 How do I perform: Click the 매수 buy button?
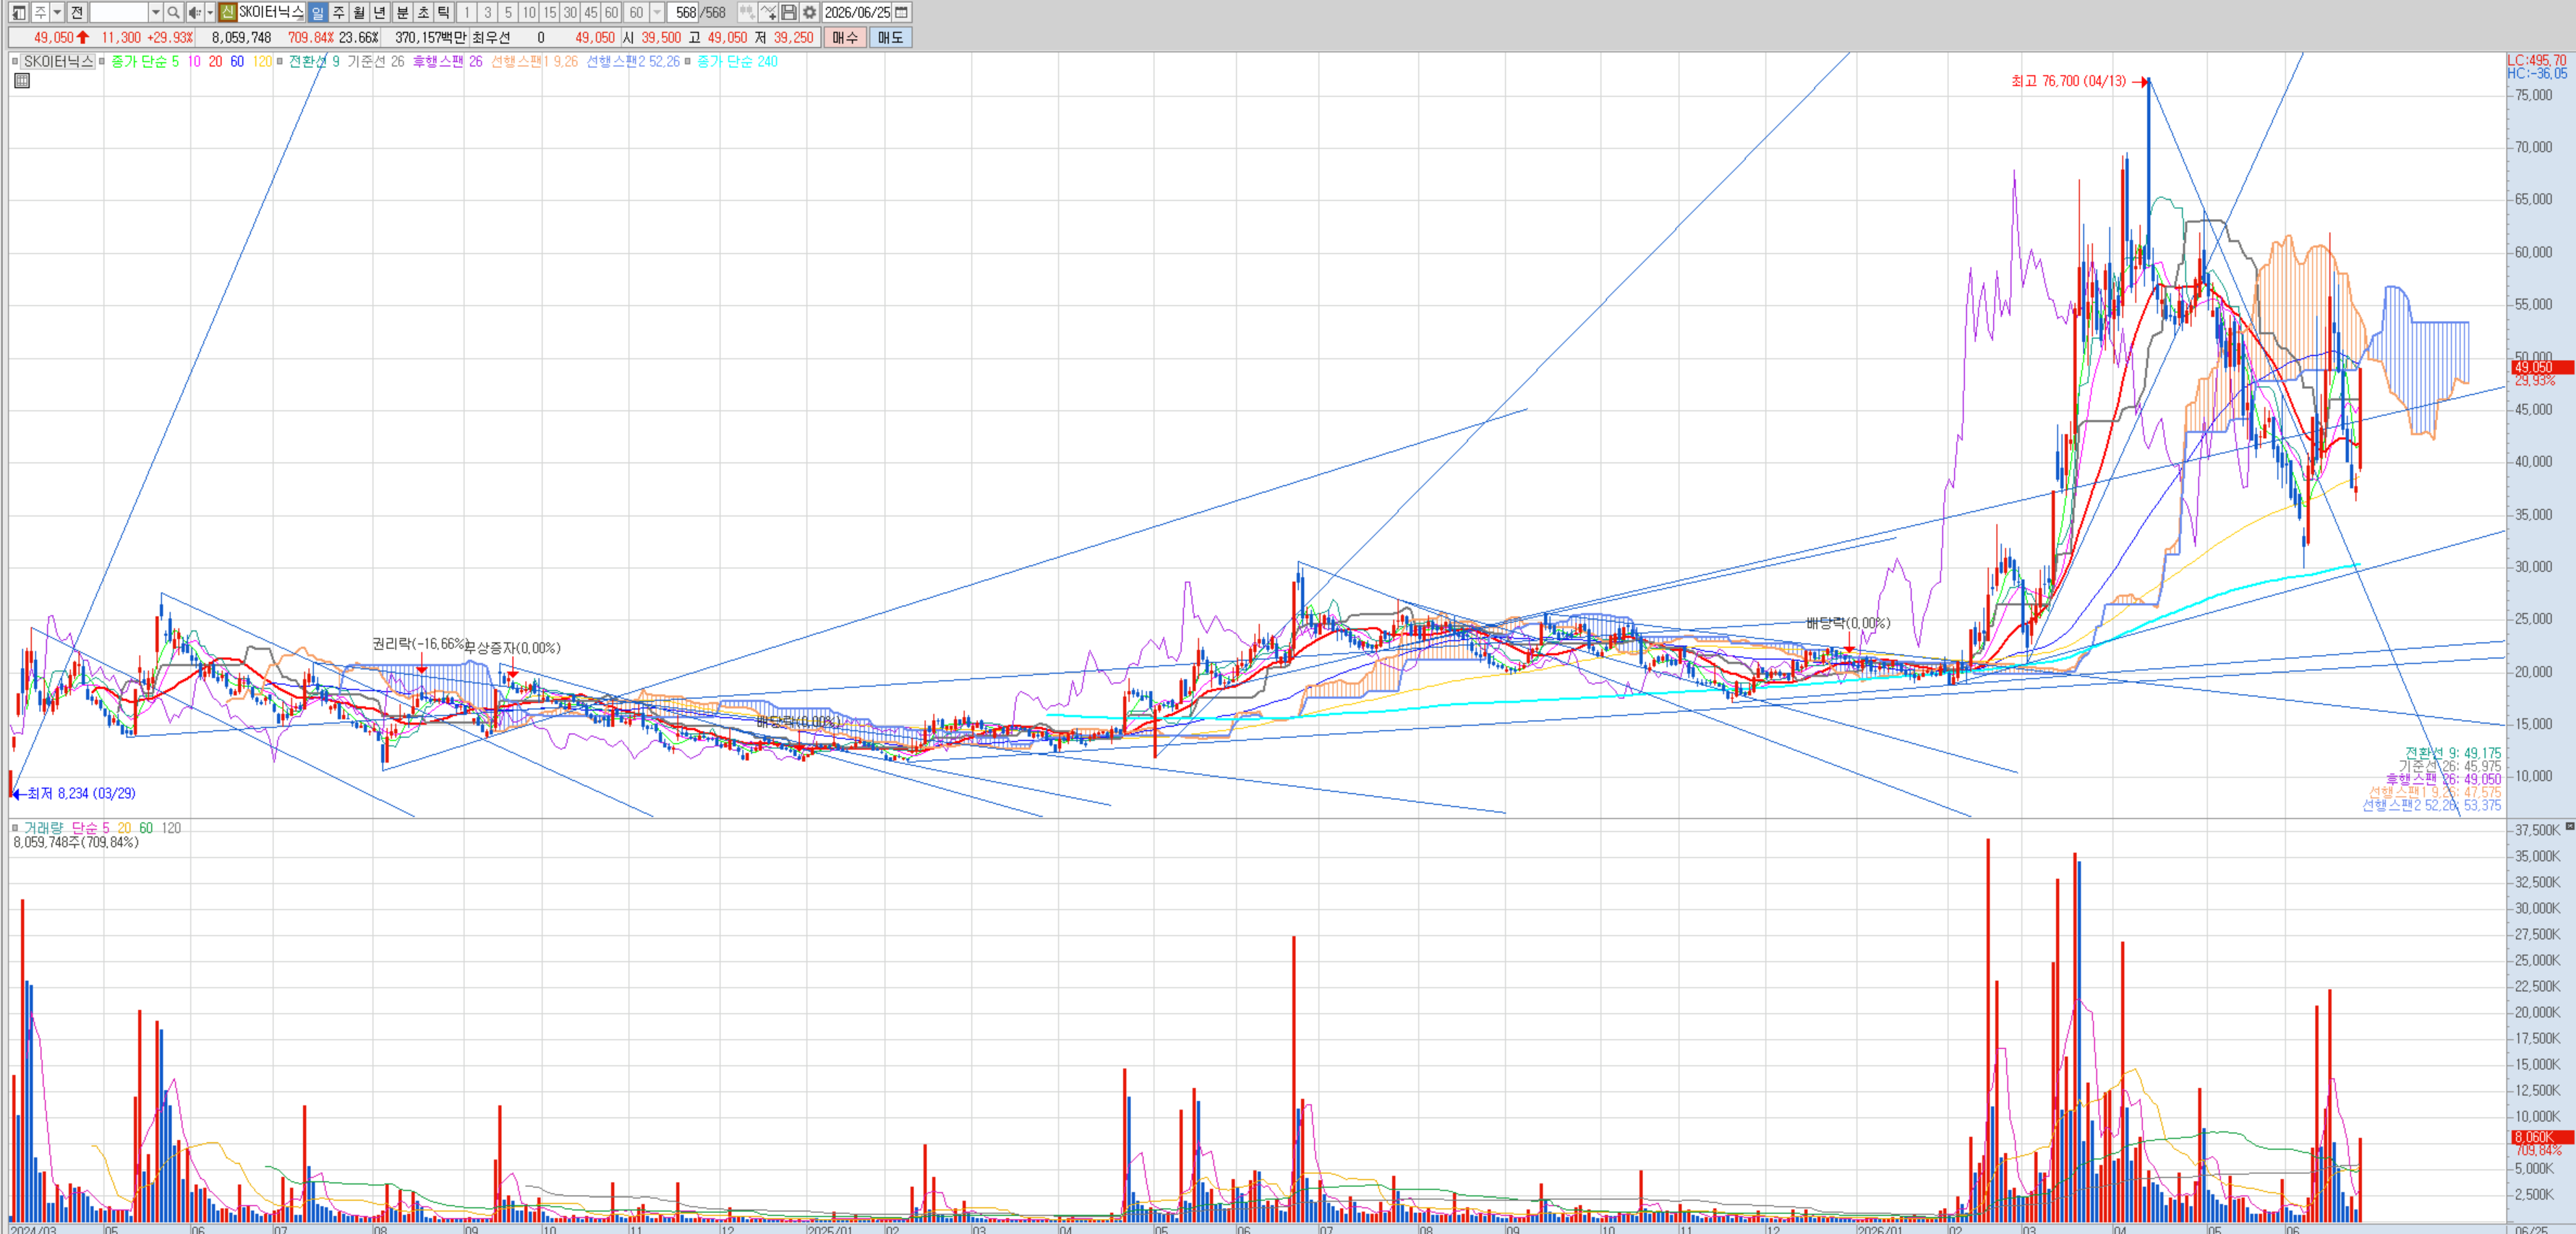pos(845,37)
